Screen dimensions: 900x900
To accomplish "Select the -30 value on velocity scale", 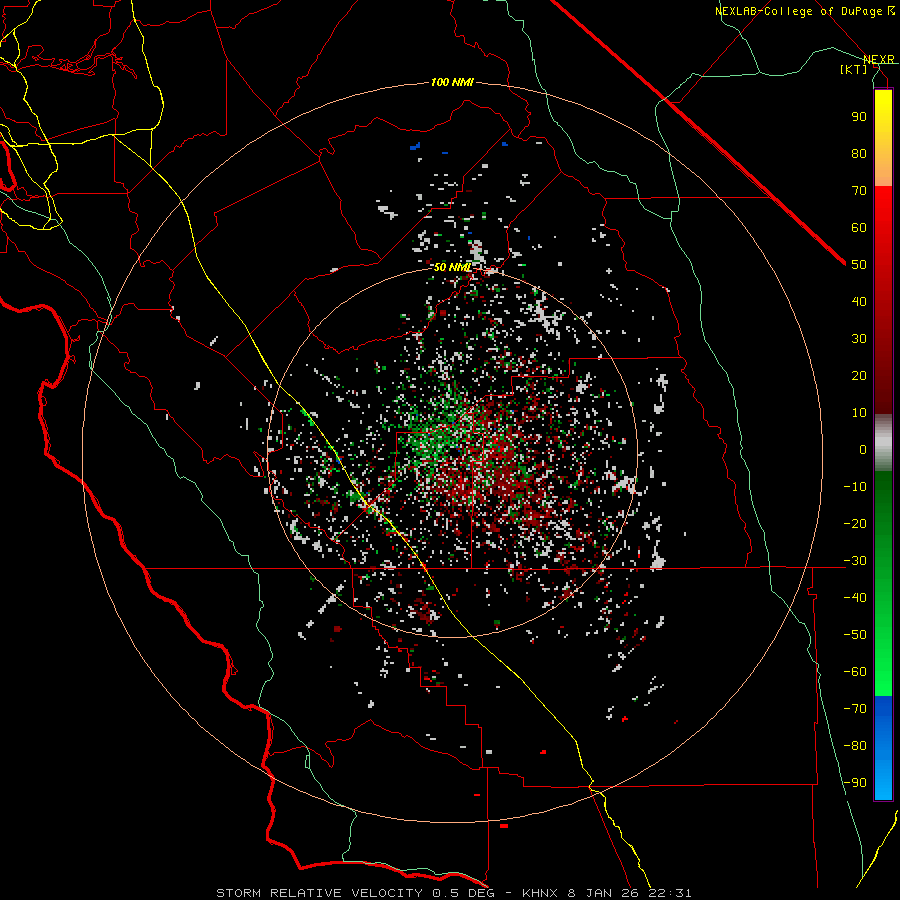I will (855, 561).
